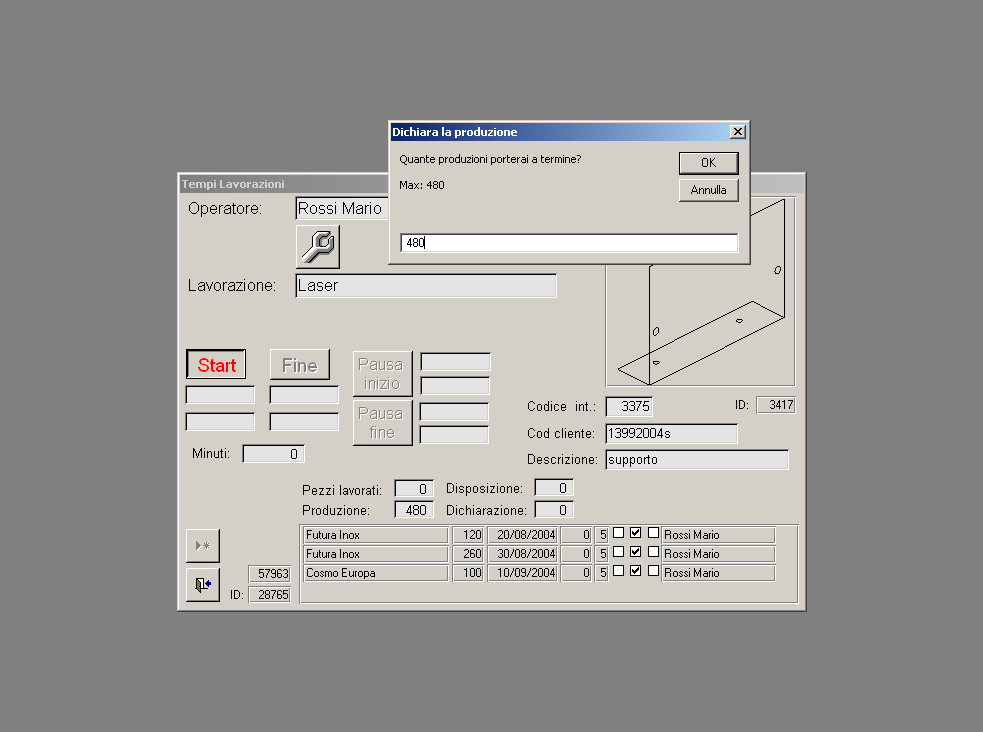Click the bracket part drawing thumbnail
The image size is (983, 732).
700,325
